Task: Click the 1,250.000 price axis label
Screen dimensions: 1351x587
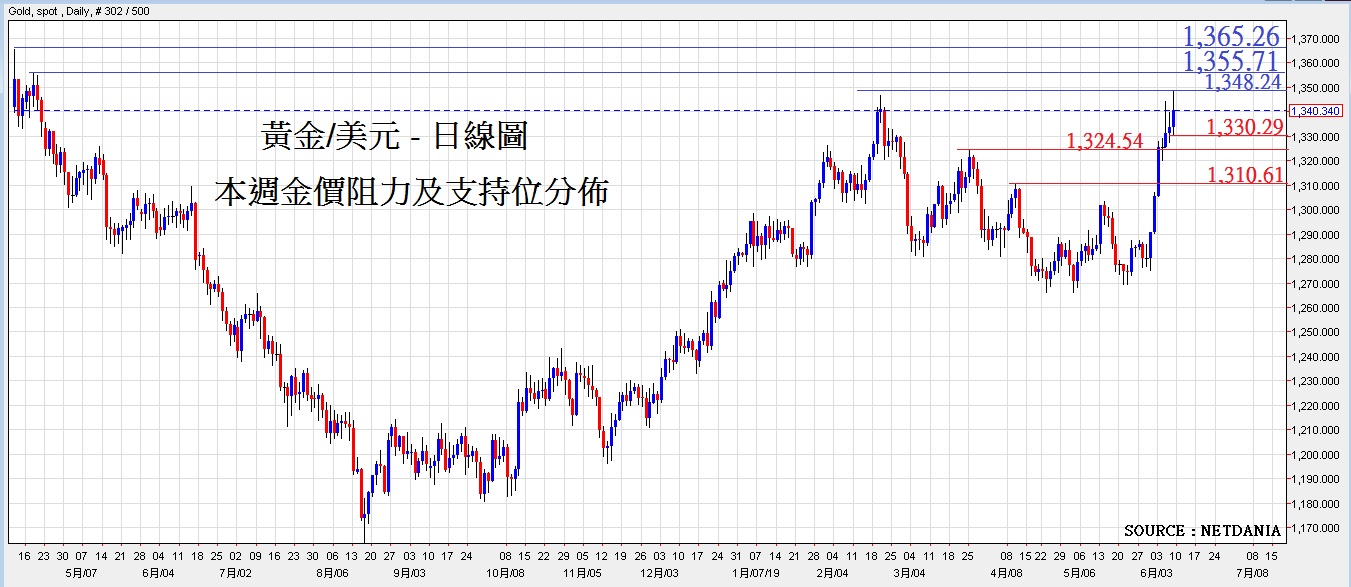Action: coord(1315,333)
